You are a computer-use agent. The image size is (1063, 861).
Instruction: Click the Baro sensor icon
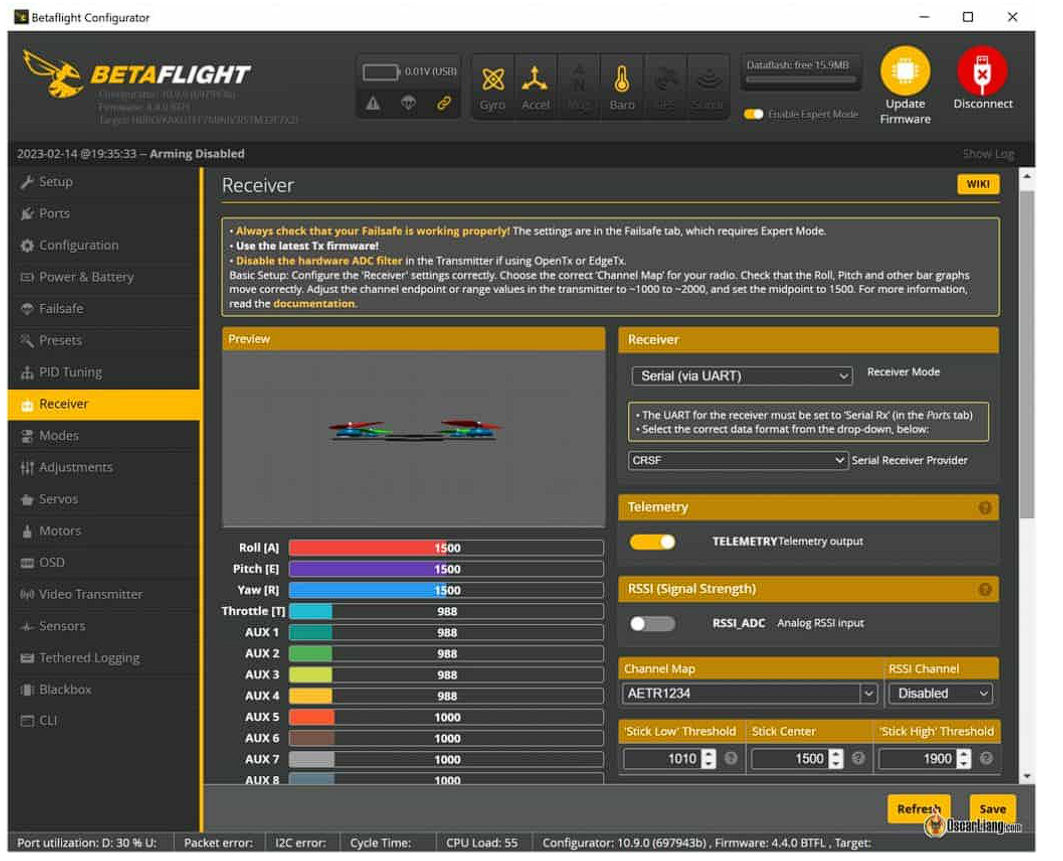621,80
